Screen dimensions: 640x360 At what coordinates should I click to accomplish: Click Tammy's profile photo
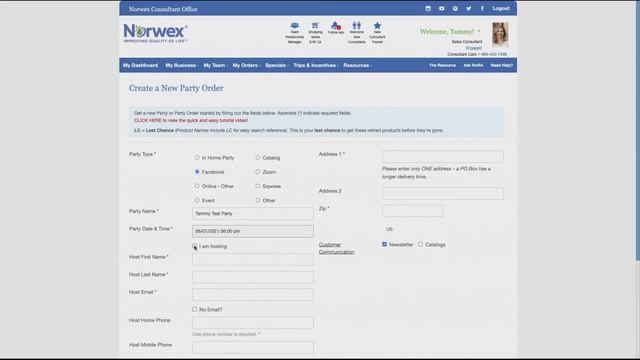(x=500, y=34)
